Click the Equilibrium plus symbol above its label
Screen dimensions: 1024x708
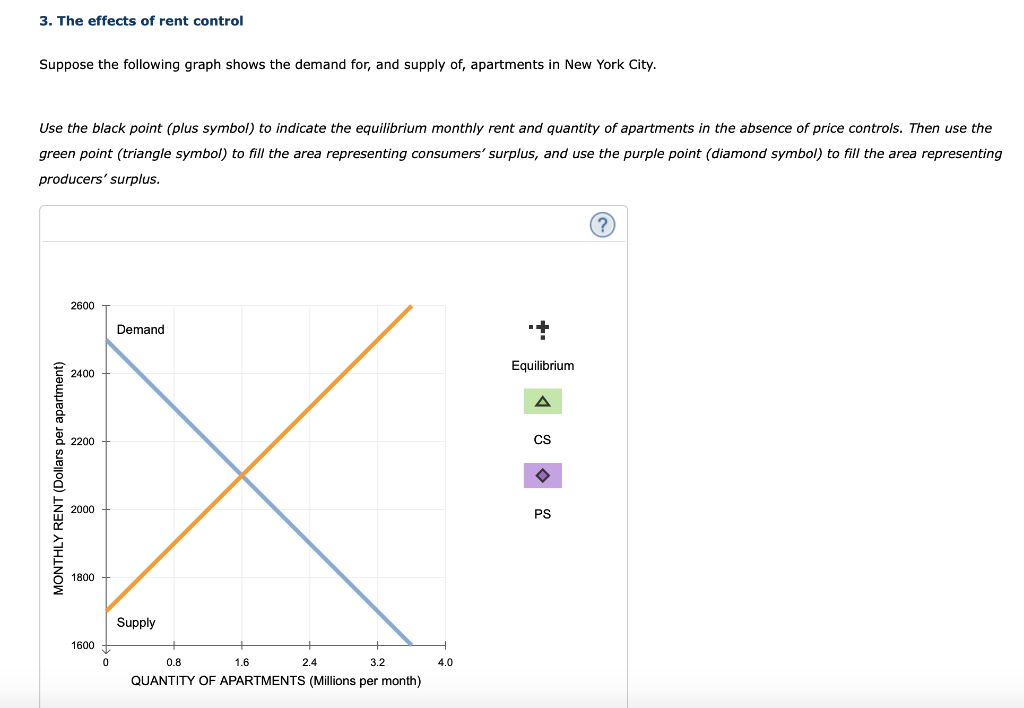click(541, 329)
